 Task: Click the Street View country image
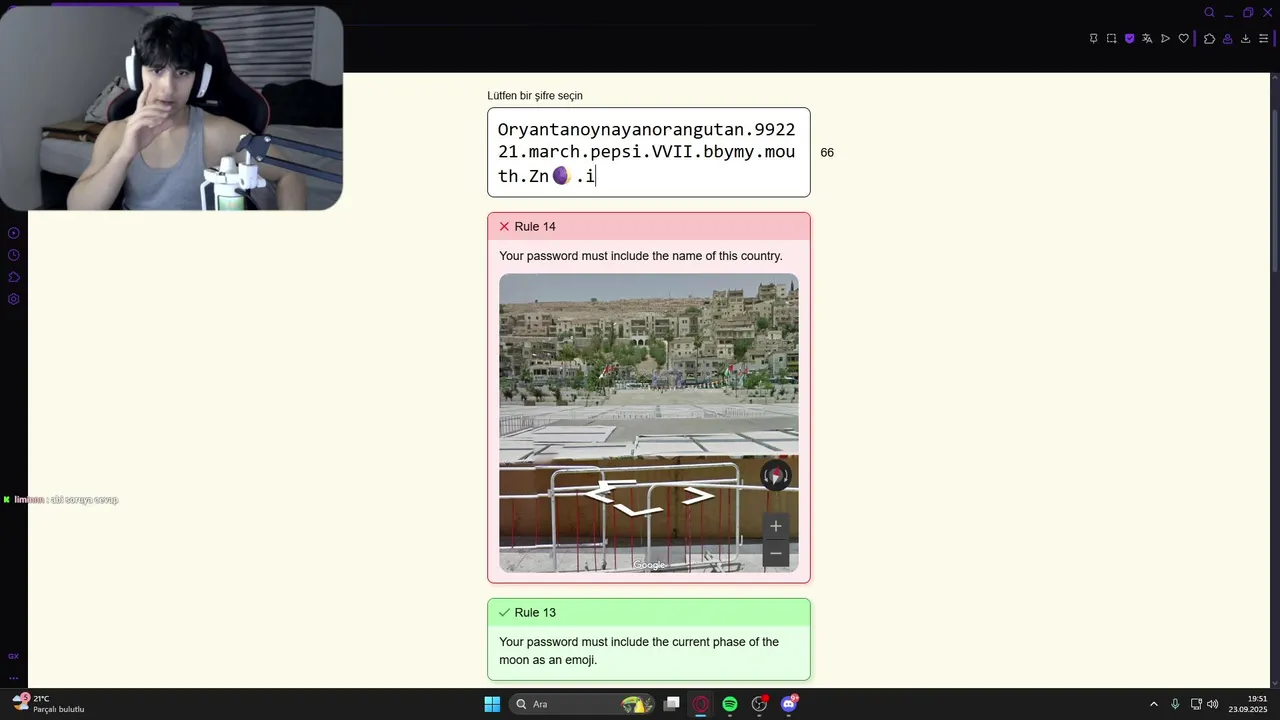(649, 423)
